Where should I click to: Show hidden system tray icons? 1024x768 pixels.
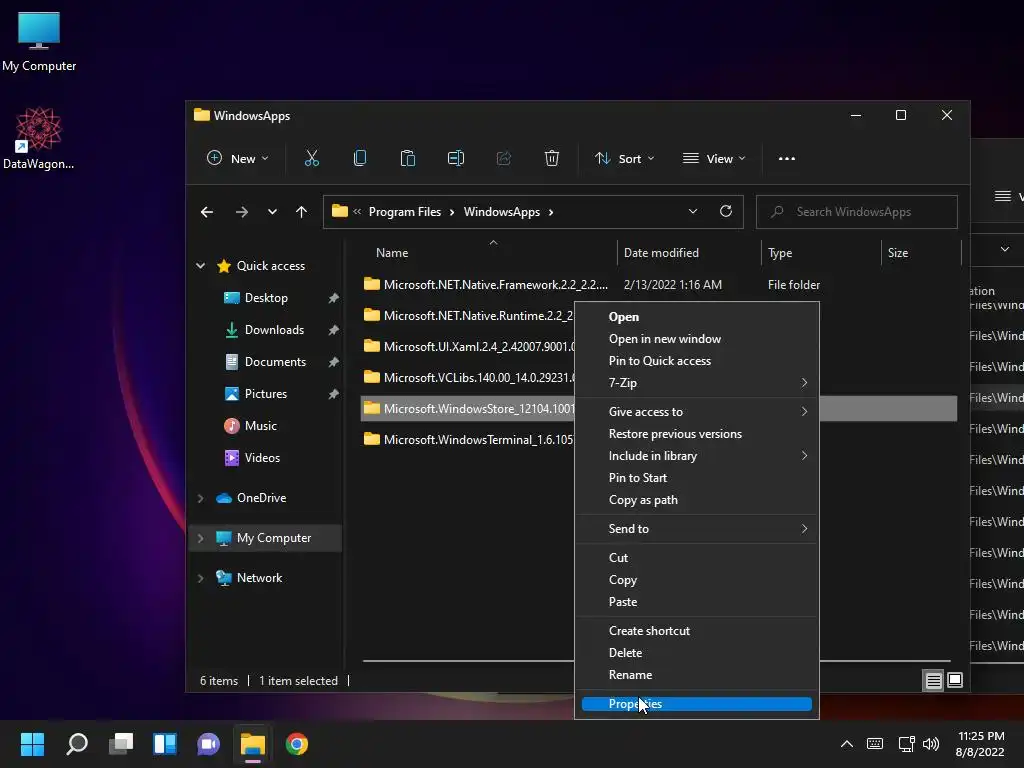coord(846,744)
